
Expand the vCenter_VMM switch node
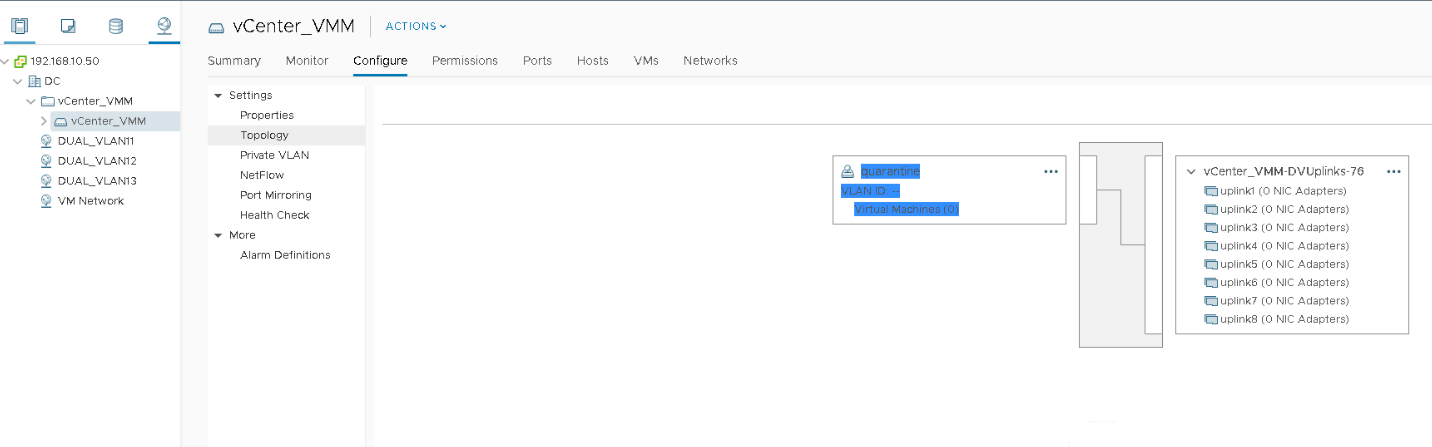point(44,121)
